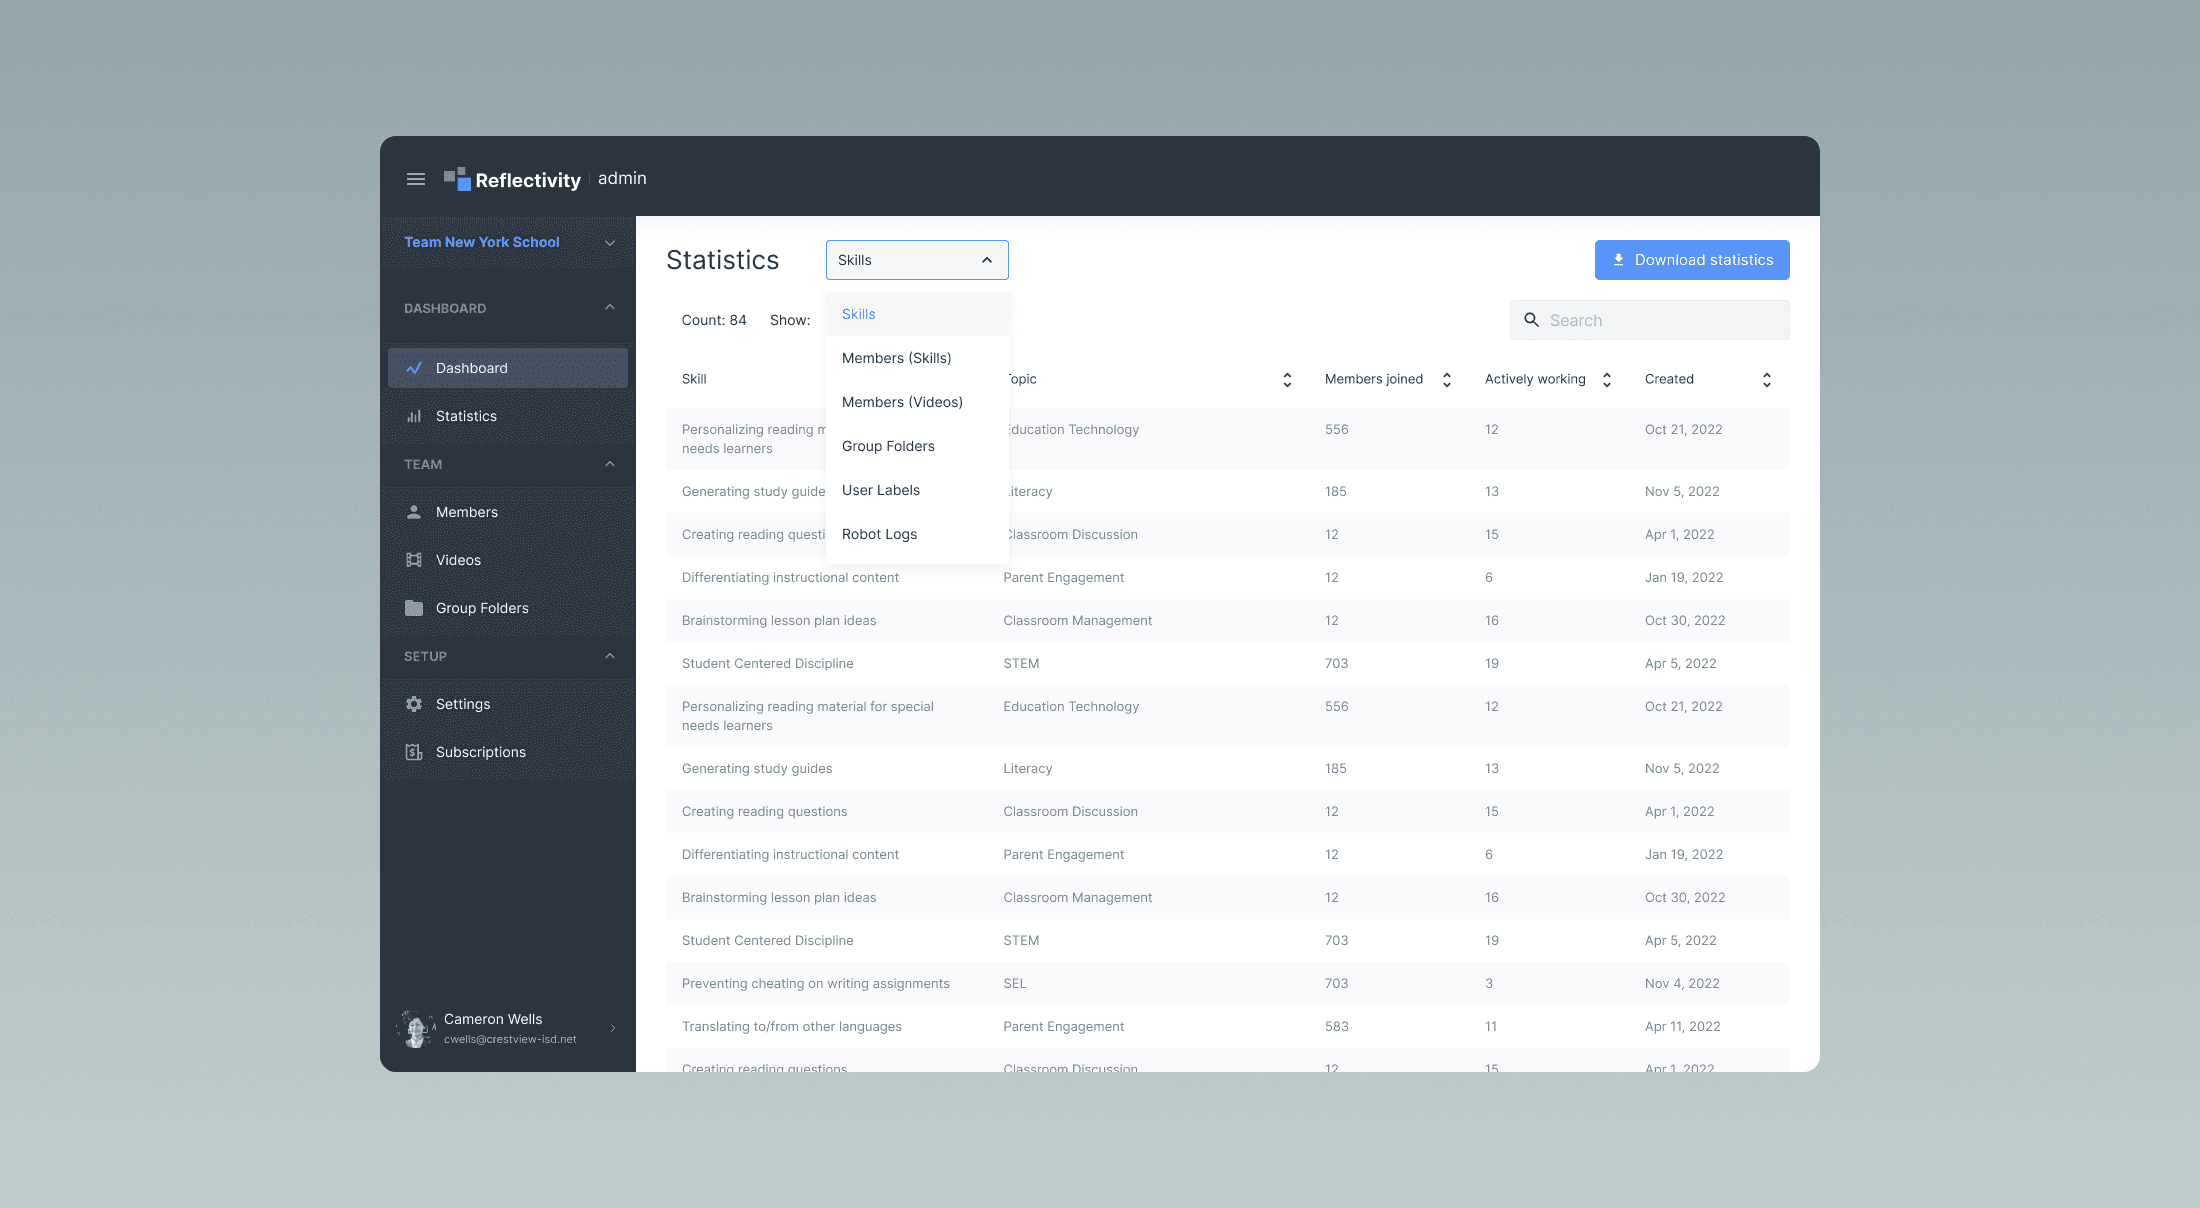Click Cameron Wells profile avatar
The height and width of the screenshot is (1208, 2200).
(415, 1028)
